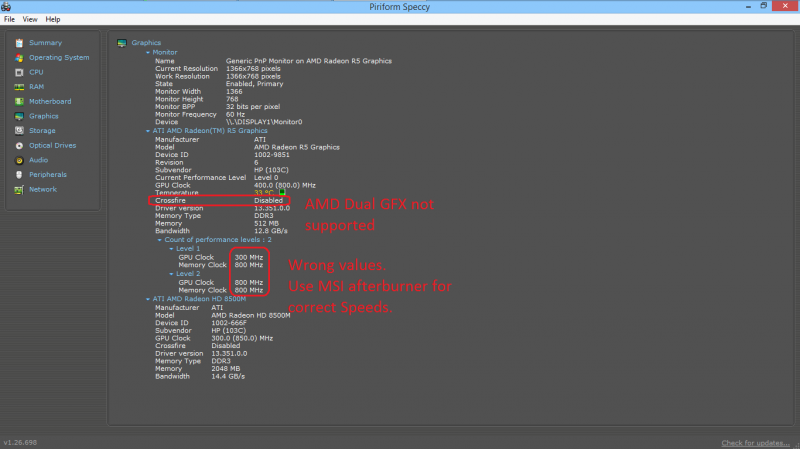This screenshot has width=800, height=449.
Task: Click the Check for updates link
Action: 755,443
